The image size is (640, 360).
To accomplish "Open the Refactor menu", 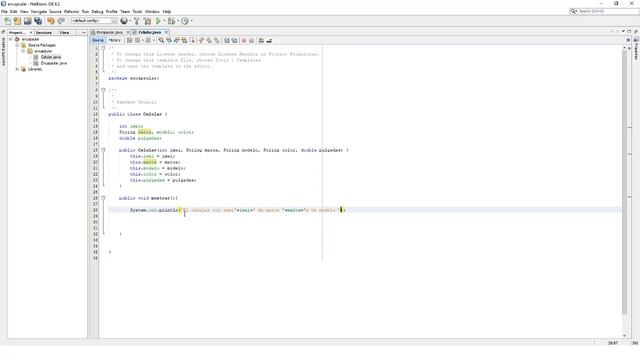I will point(71,11).
